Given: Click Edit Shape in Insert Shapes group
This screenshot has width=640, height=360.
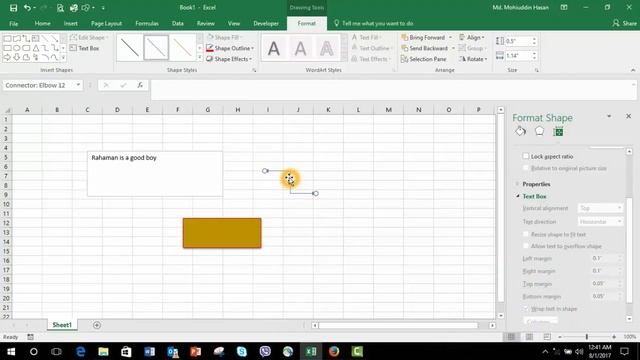Looking at the screenshot, I should pyautogui.click(x=88, y=38).
